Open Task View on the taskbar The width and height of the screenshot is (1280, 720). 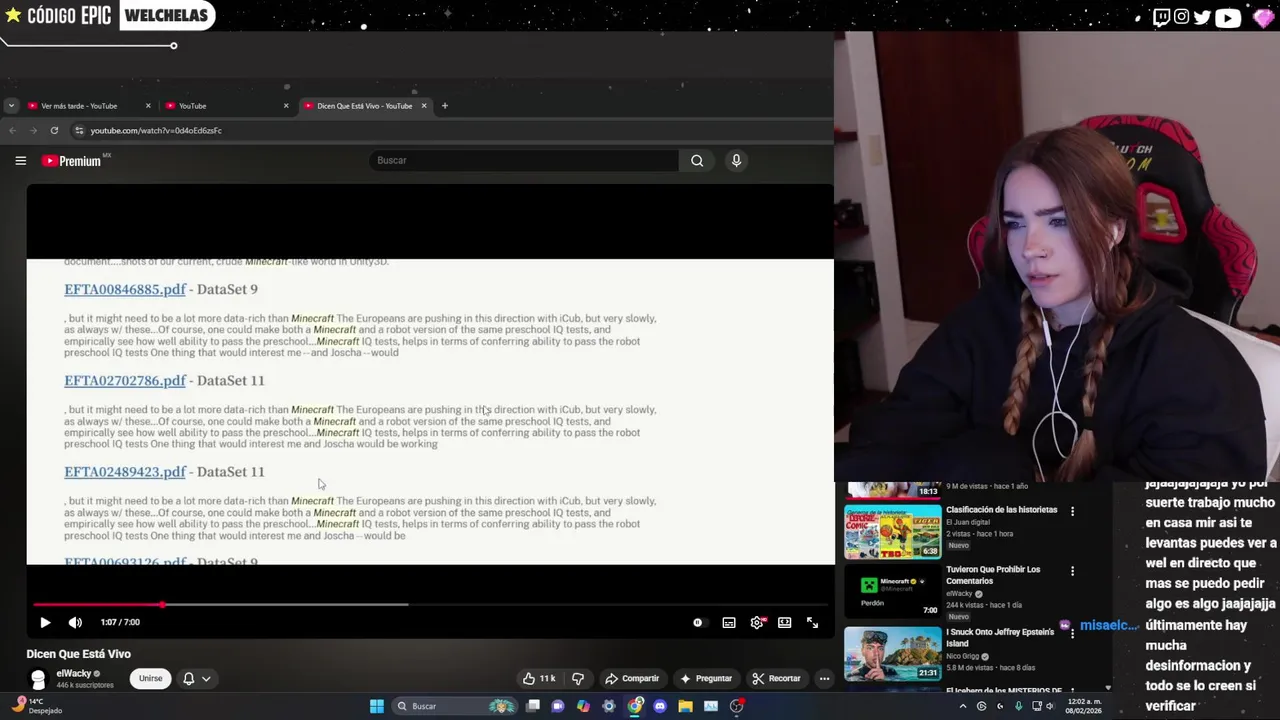click(533, 706)
